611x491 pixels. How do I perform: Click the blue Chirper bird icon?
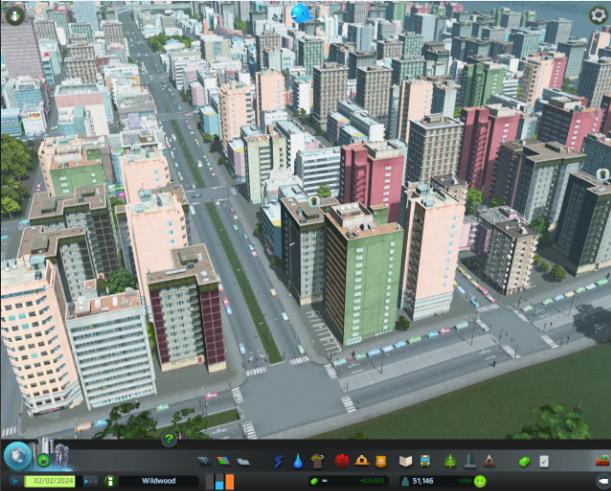click(301, 14)
